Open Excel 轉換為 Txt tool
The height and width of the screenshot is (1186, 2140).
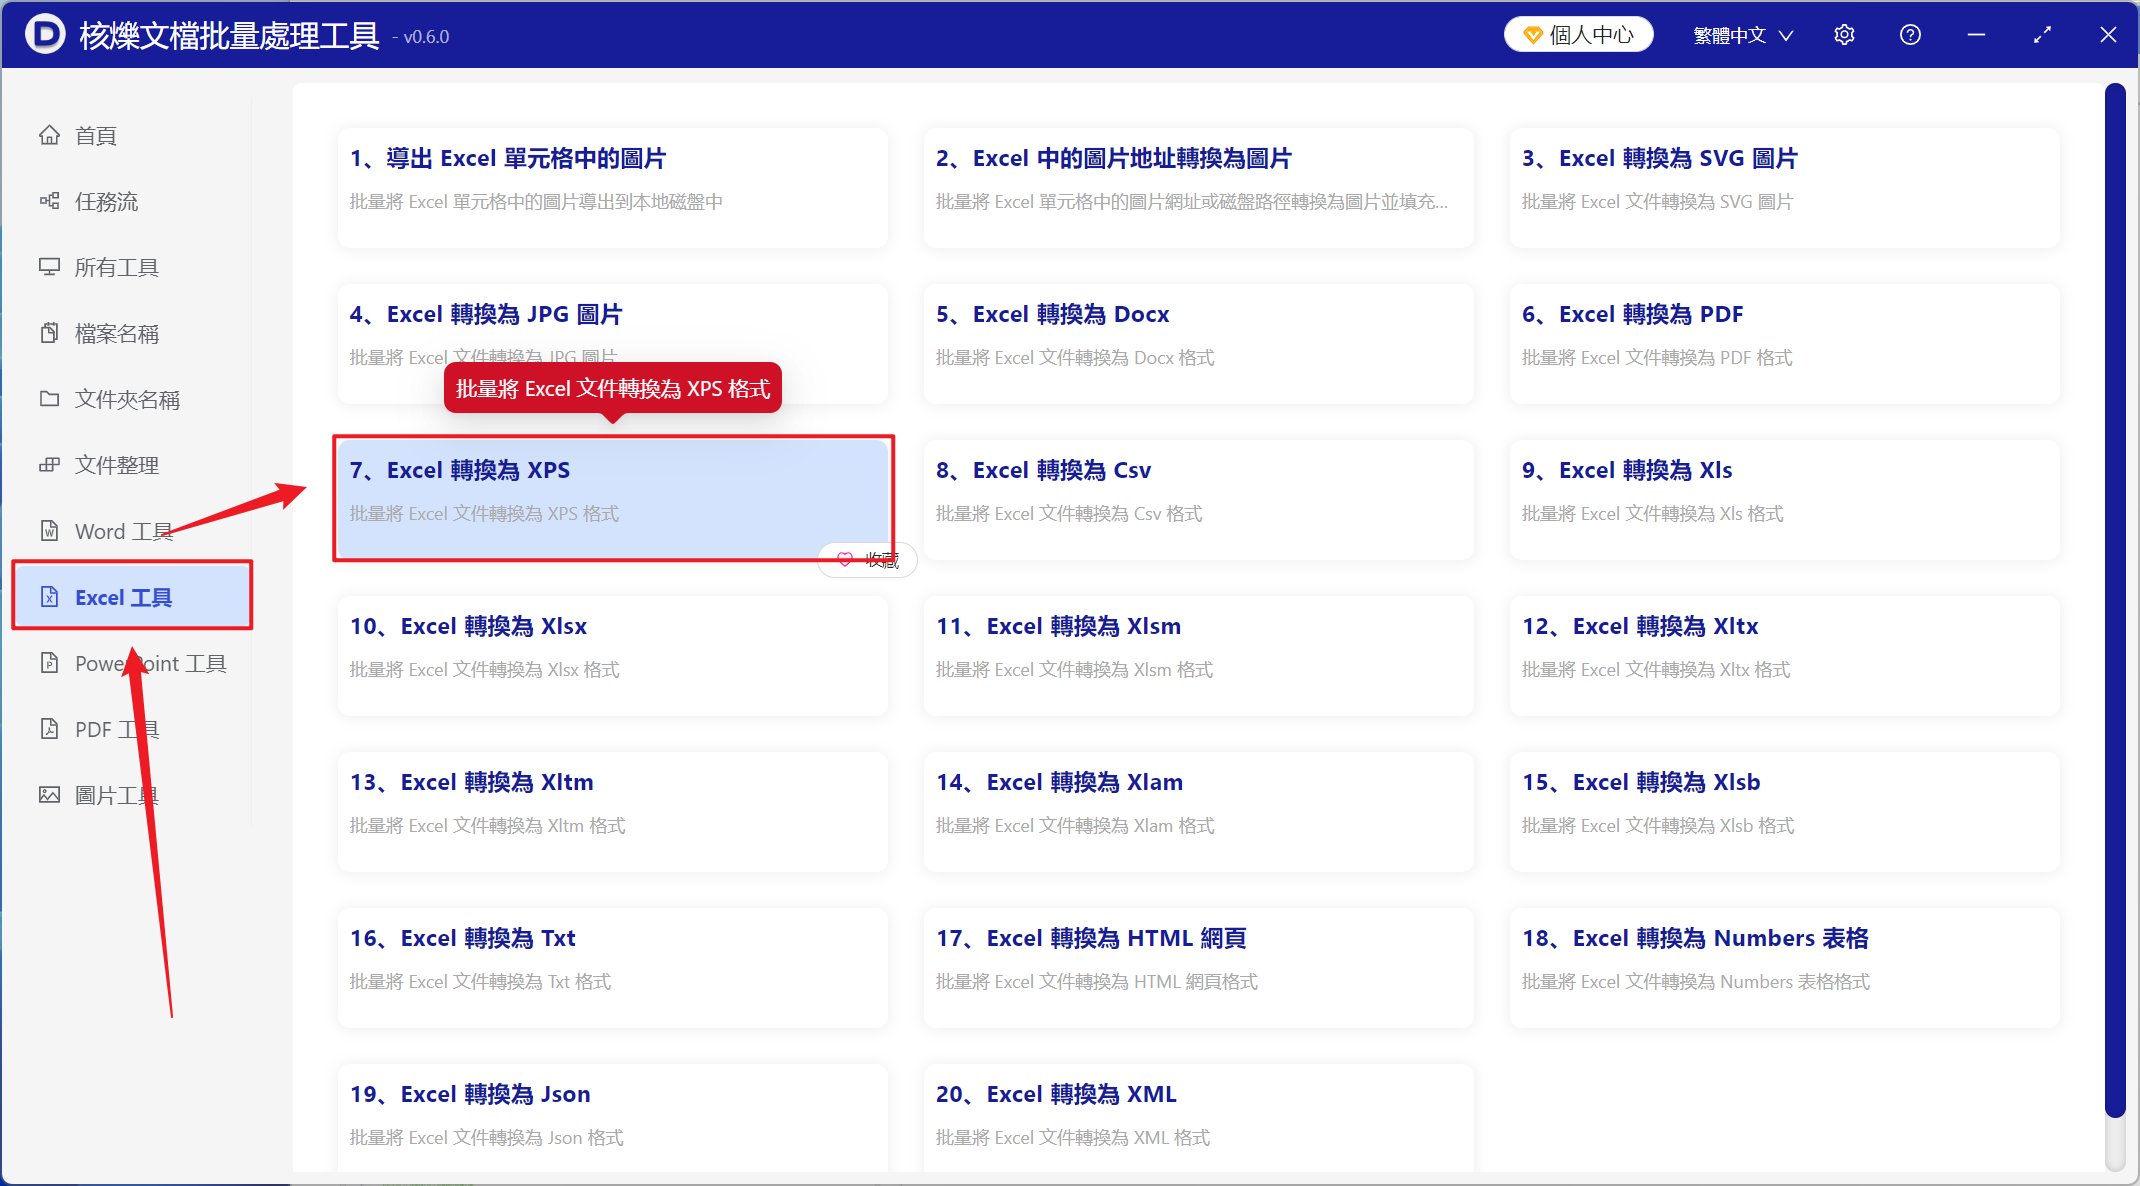click(x=612, y=967)
